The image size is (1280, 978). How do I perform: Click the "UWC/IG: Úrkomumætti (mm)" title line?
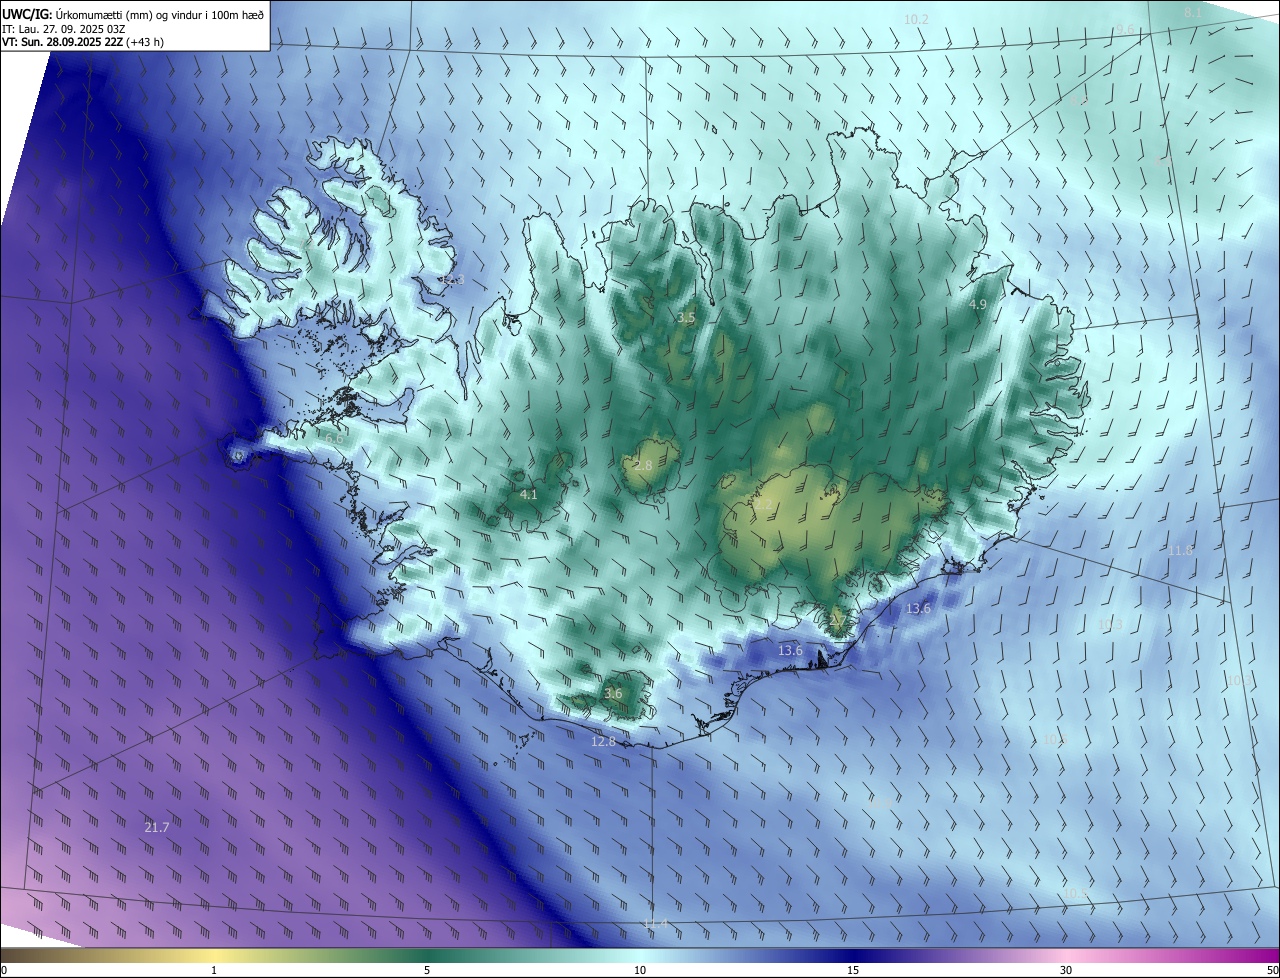tap(134, 13)
